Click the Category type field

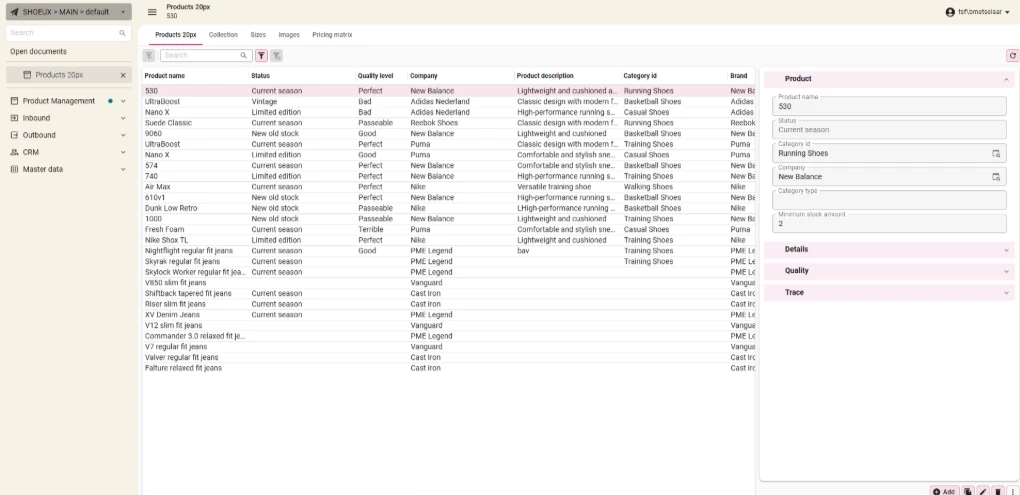pyautogui.click(x=889, y=200)
